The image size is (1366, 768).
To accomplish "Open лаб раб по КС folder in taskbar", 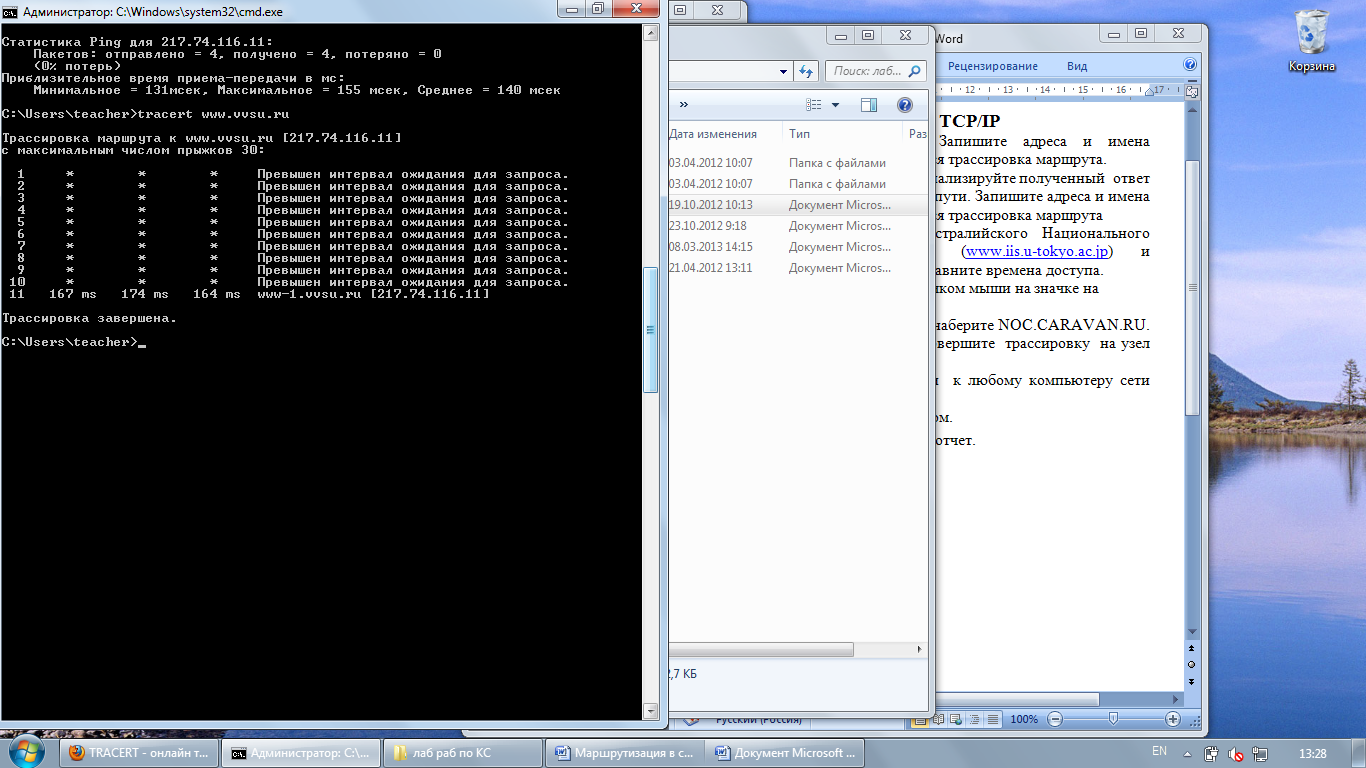I will [463, 753].
